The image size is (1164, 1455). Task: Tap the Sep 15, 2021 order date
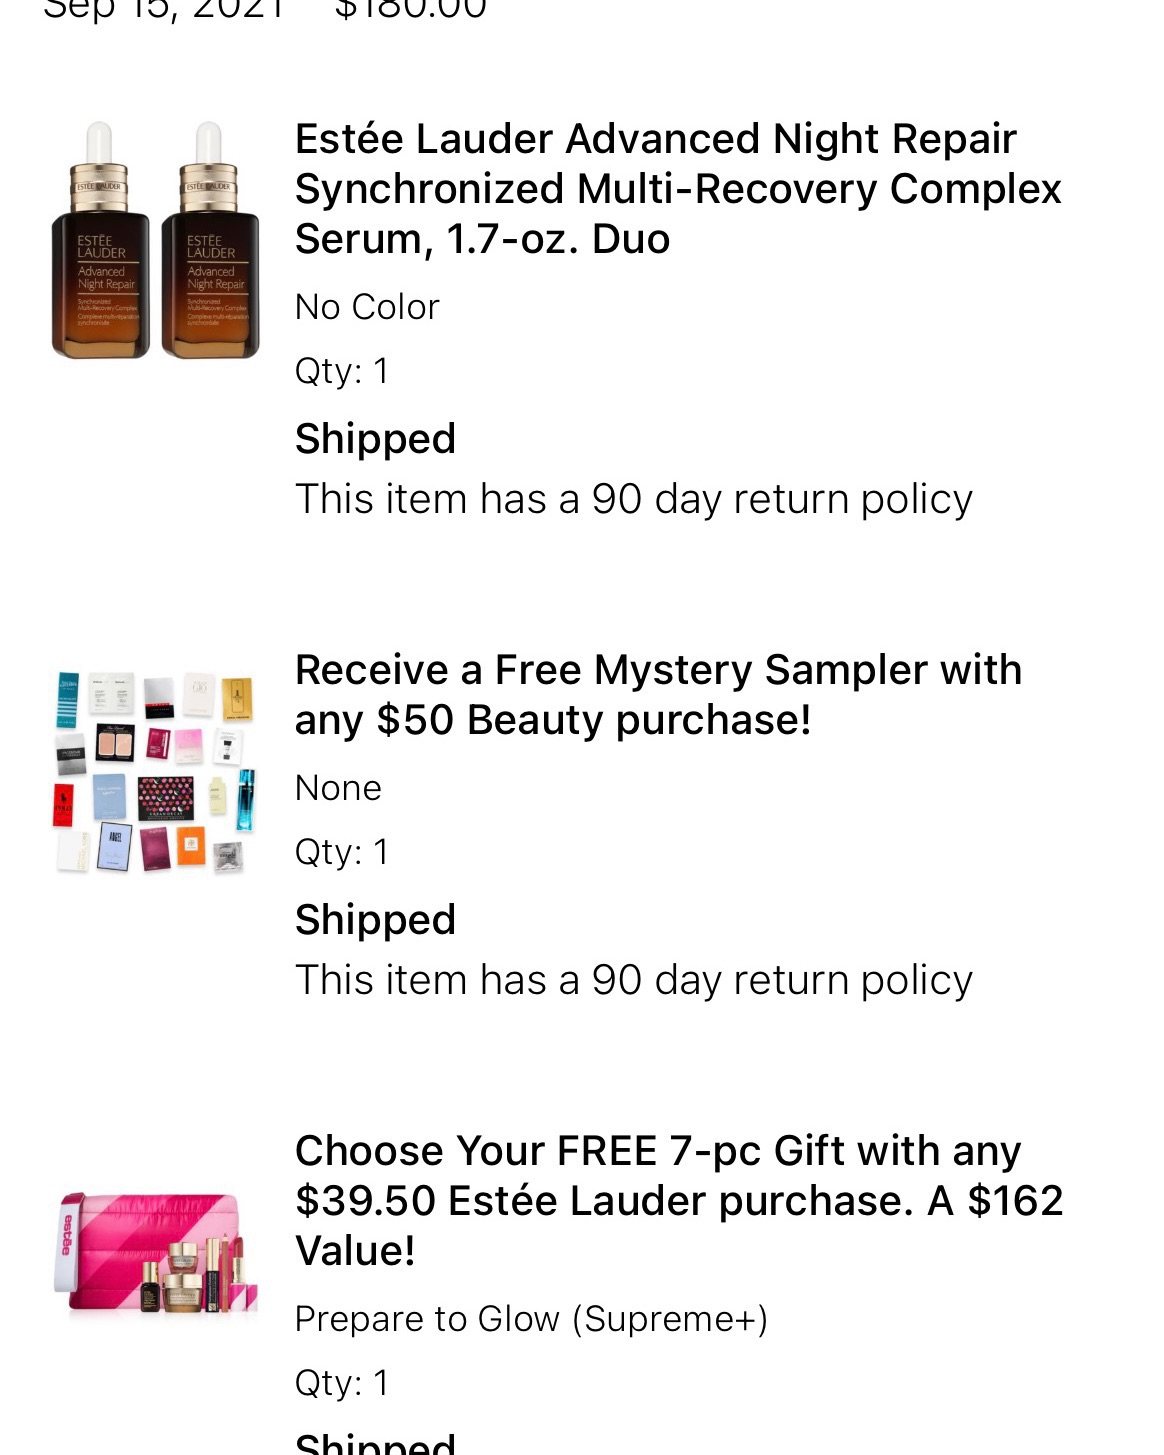point(164,10)
